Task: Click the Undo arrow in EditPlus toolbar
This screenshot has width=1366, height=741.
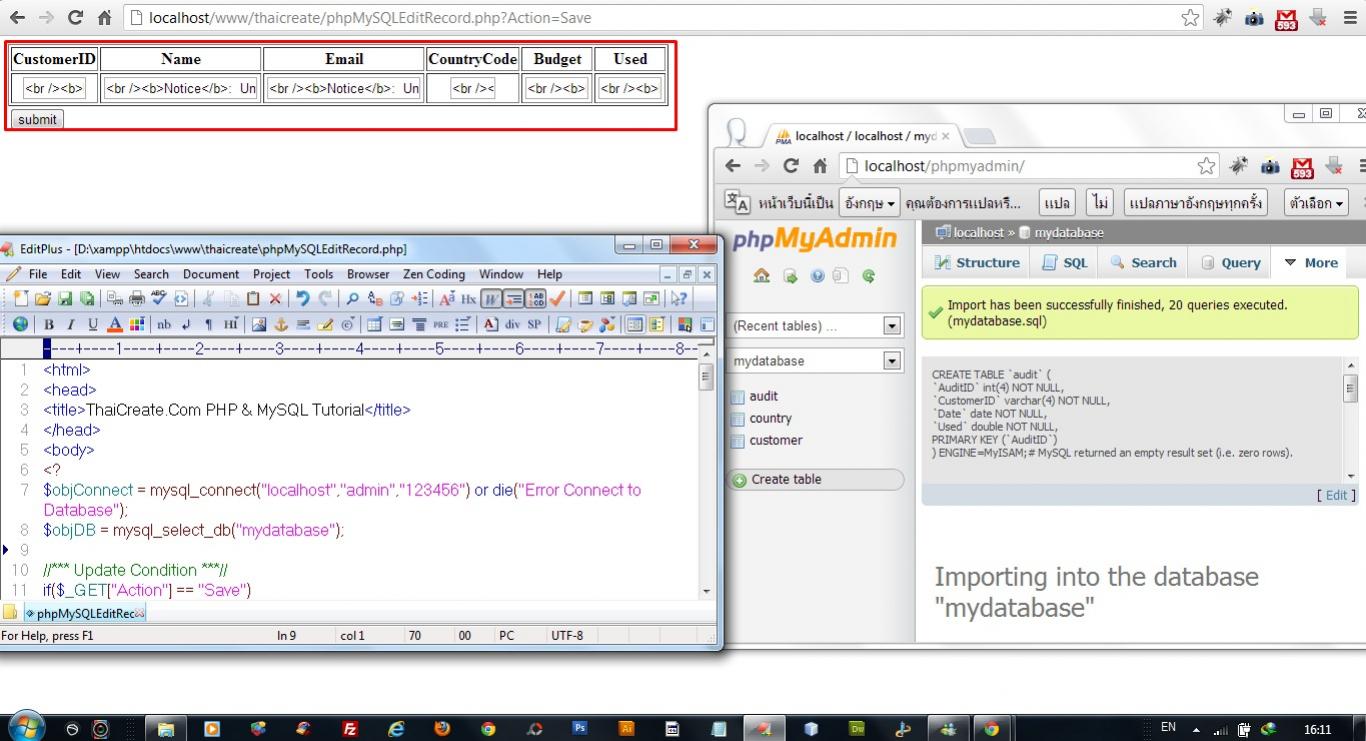Action: tap(302, 298)
